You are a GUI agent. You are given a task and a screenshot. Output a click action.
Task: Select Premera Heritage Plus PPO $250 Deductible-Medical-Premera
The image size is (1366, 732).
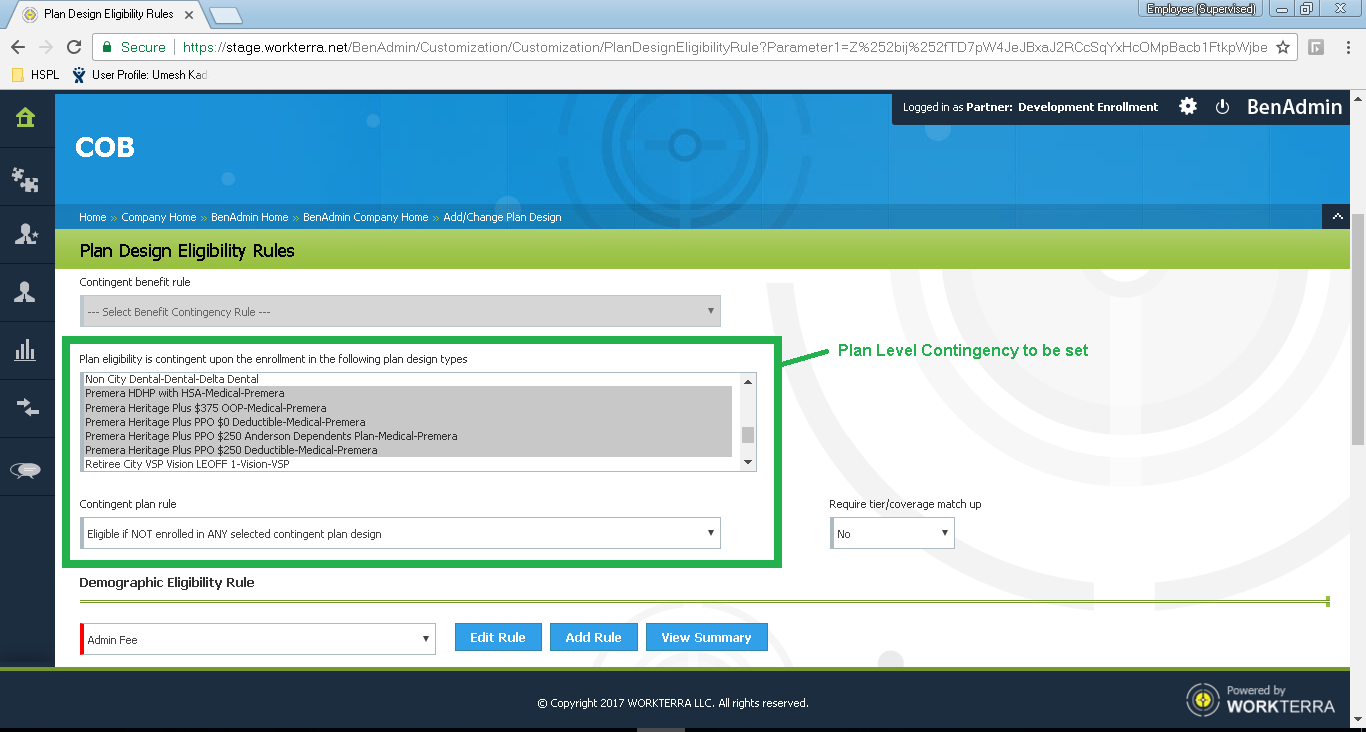pyautogui.click(x=408, y=450)
